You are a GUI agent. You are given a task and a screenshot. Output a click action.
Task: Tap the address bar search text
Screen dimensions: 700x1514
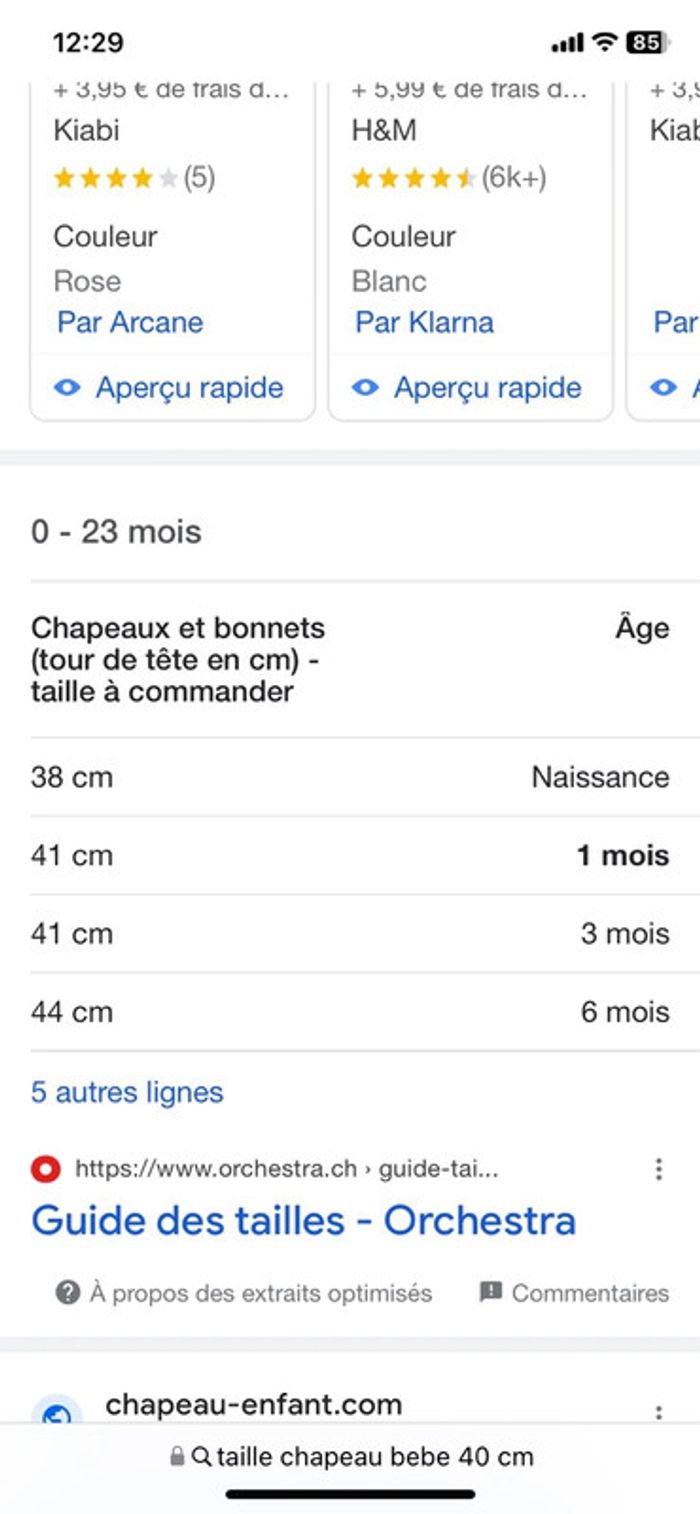tap(375, 1457)
